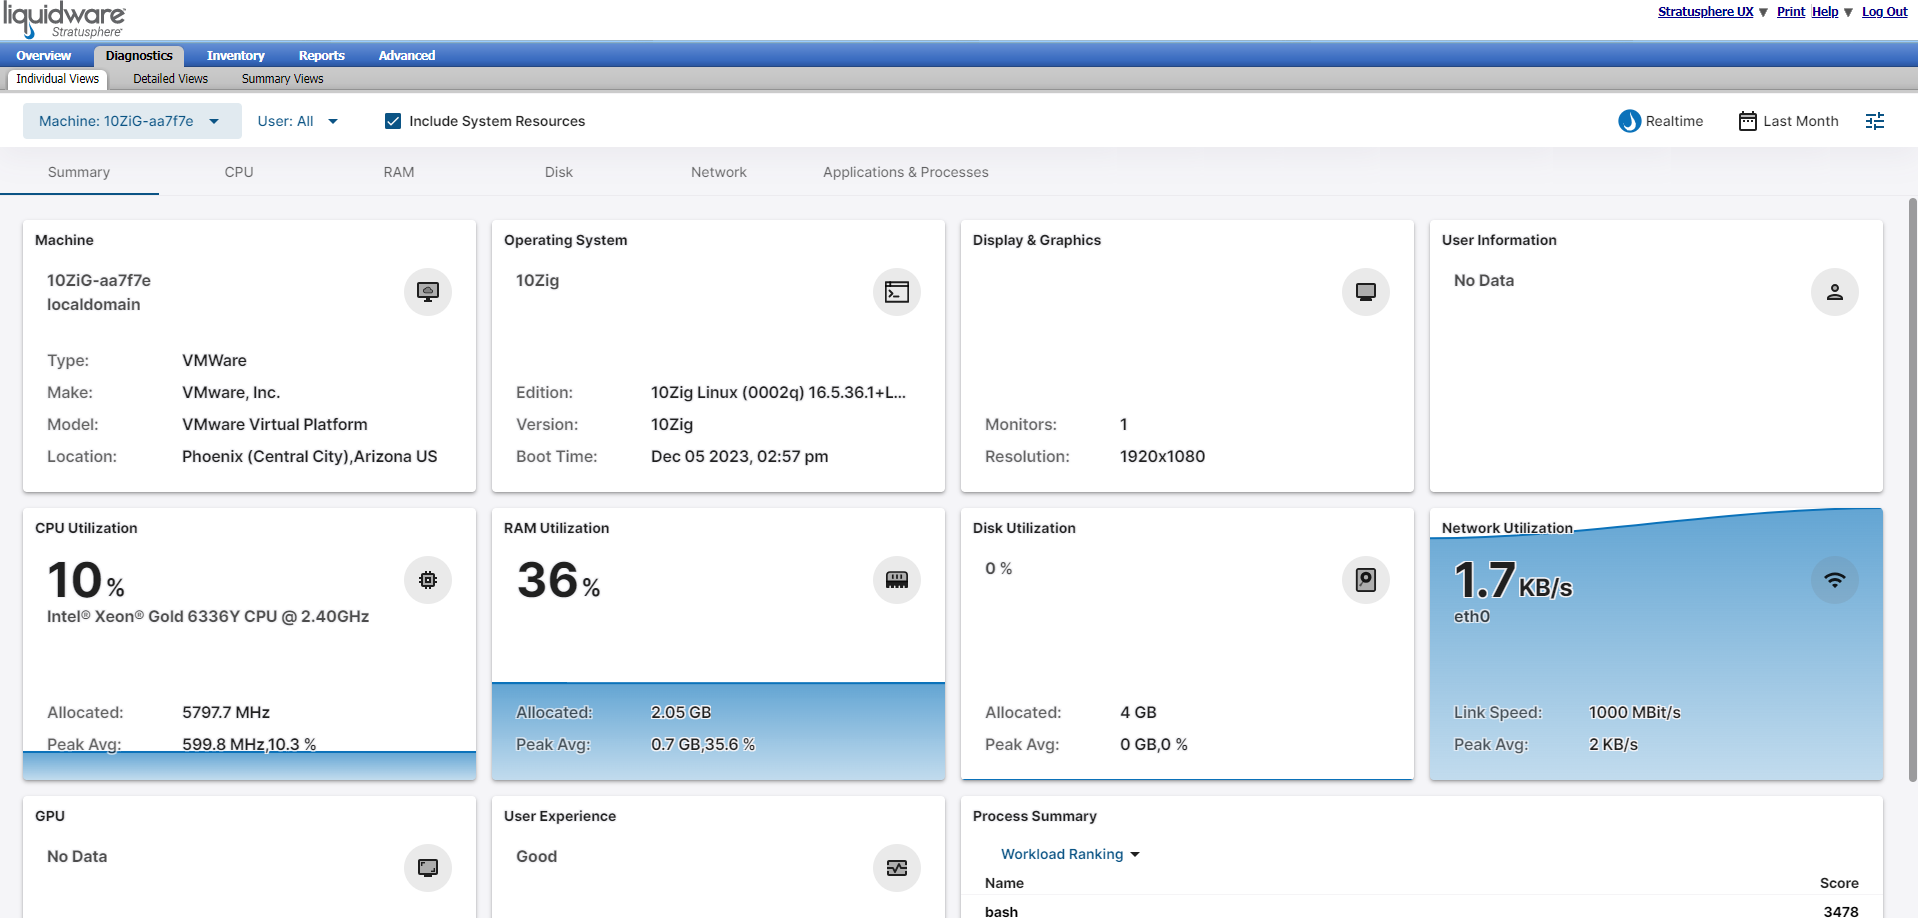Toggle Realtime mode
Viewport: 1918px width, 918px height.
coord(1661,121)
